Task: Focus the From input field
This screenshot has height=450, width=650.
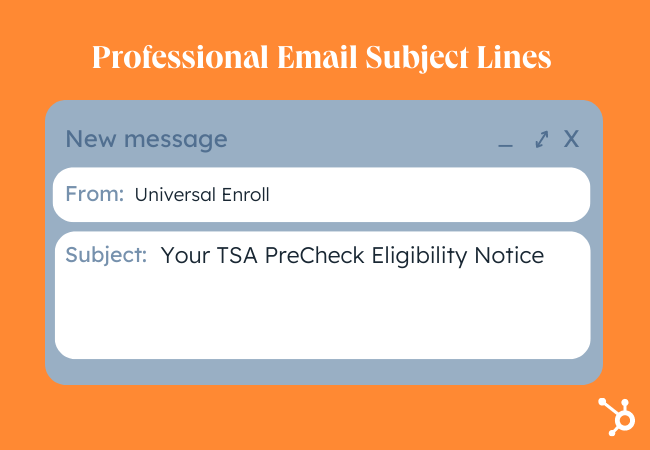Action: tap(321, 195)
